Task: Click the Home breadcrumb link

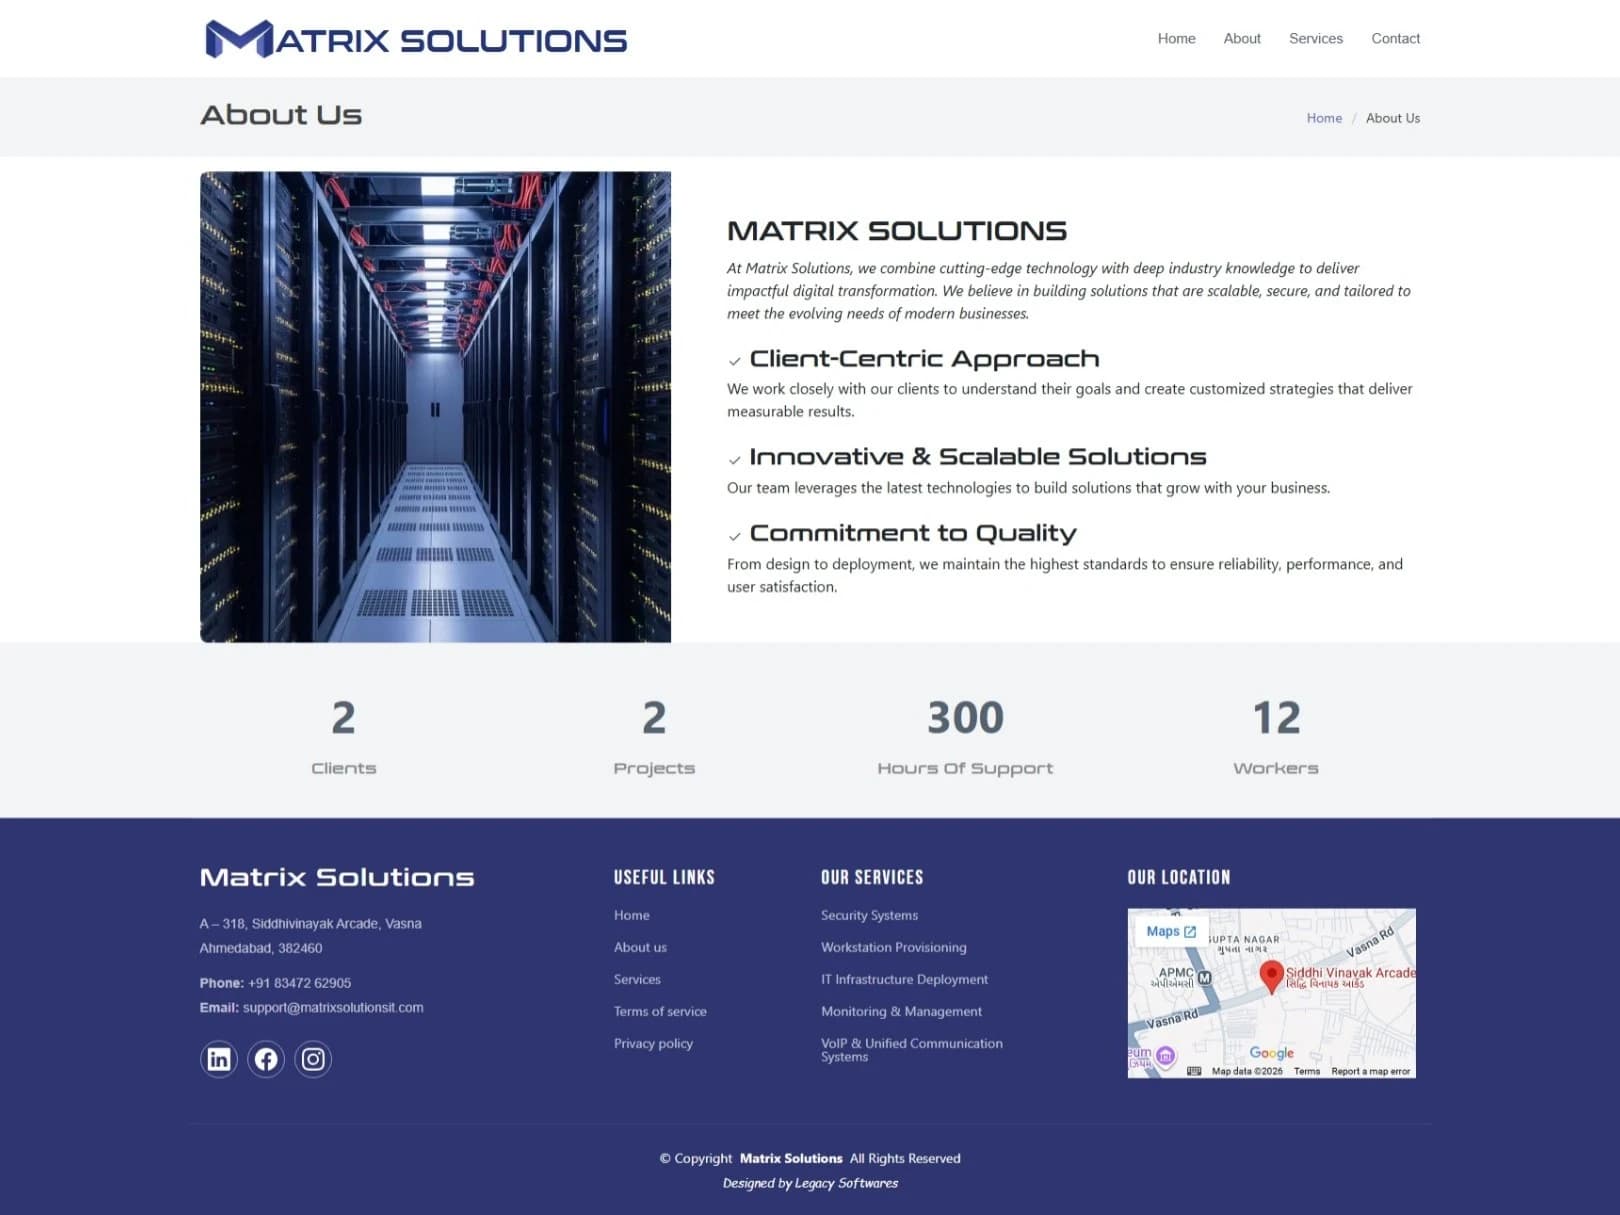Action: [1324, 118]
